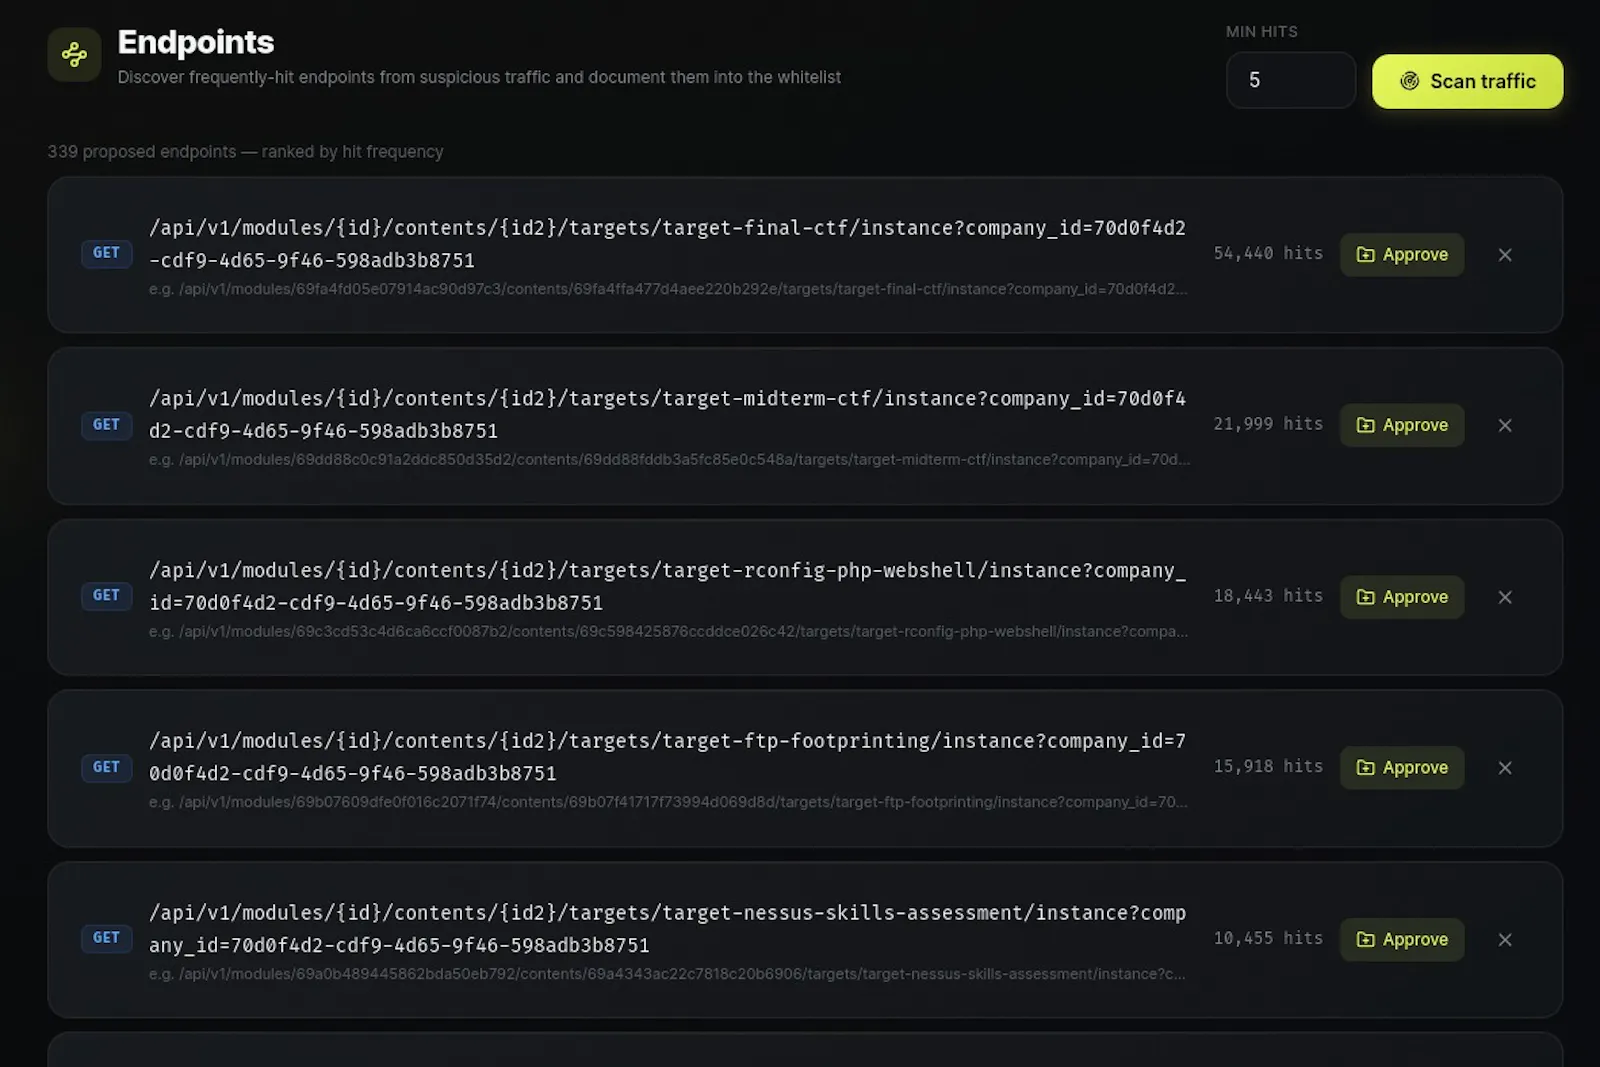Click the target-midterm-ctf endpoint path text
Viewport: 1600px width, 1067px height.
click(667, 415)
